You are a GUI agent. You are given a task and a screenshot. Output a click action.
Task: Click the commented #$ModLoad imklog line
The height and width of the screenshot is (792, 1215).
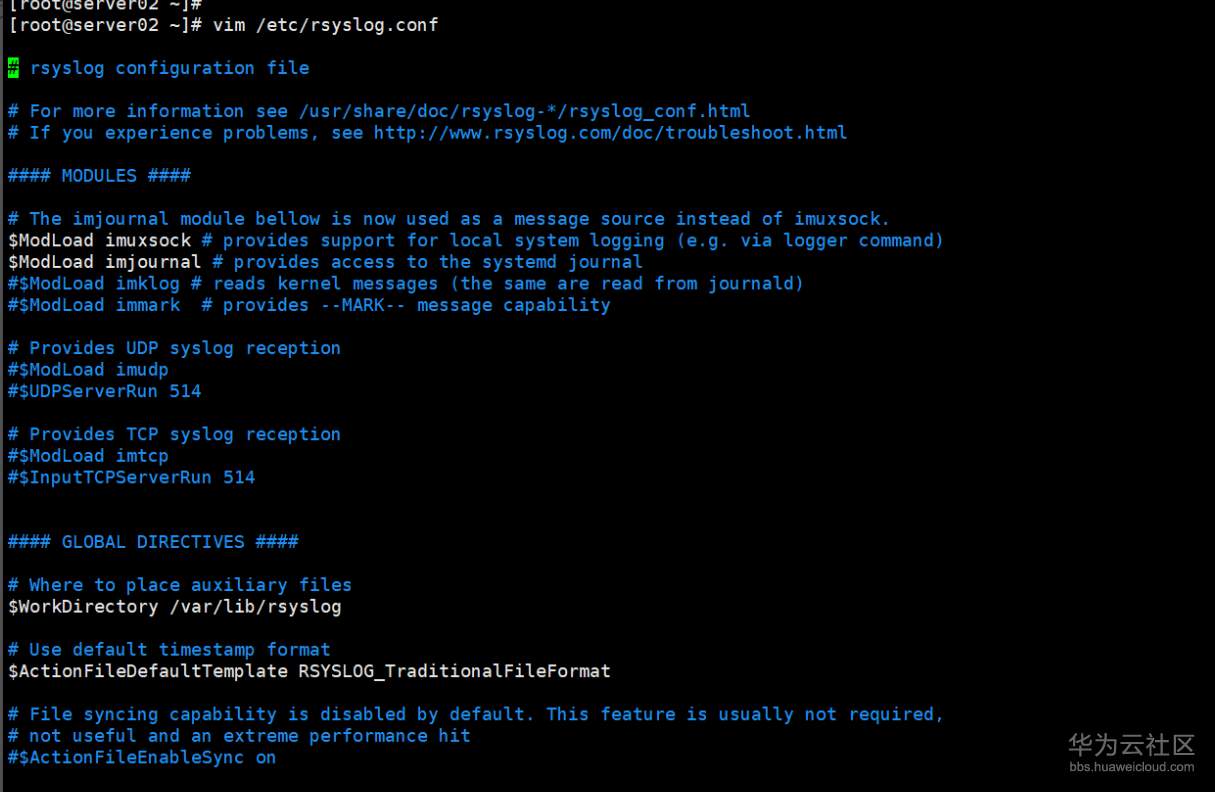tap(406, 284)
